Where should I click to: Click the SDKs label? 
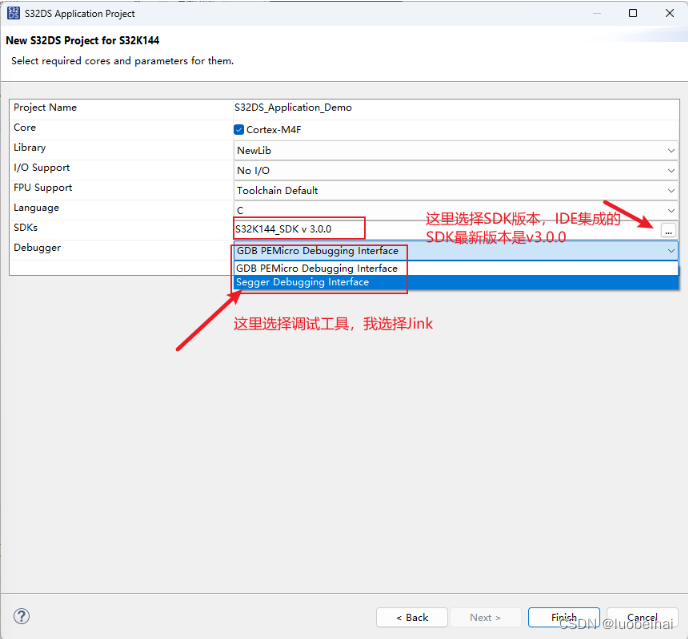click(25, 228)
